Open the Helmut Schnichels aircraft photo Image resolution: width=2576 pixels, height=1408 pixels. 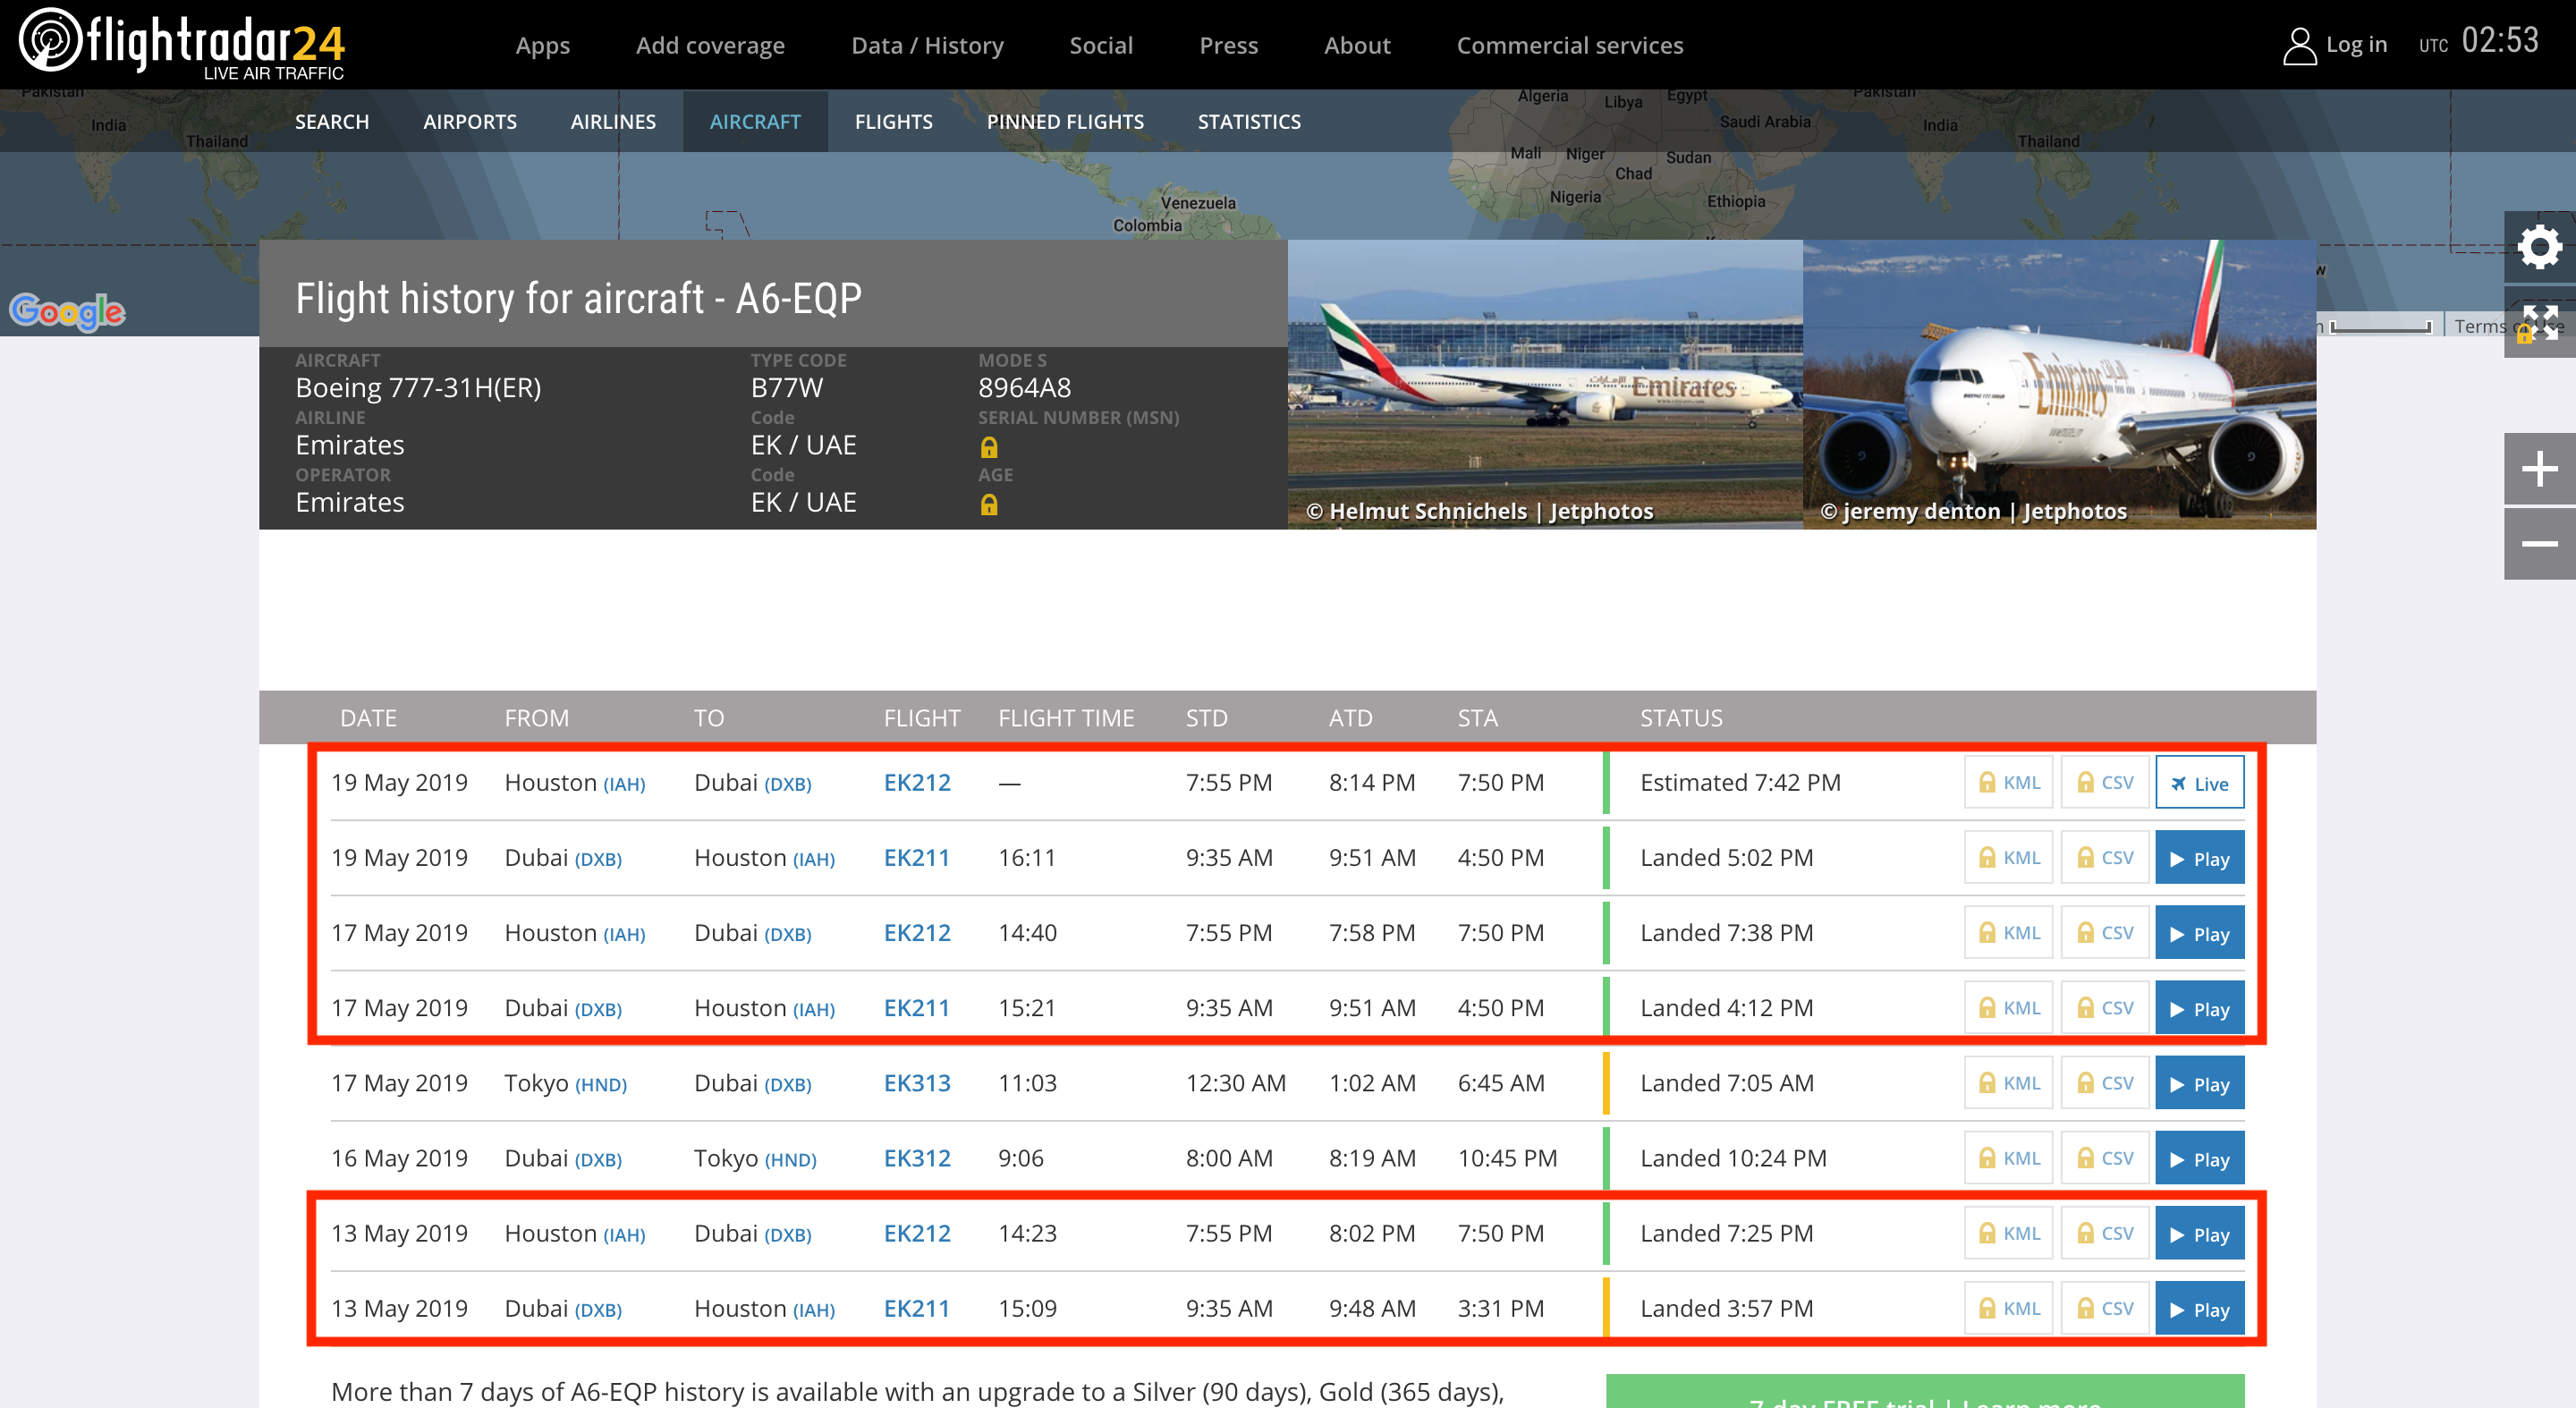[1544, 384]
